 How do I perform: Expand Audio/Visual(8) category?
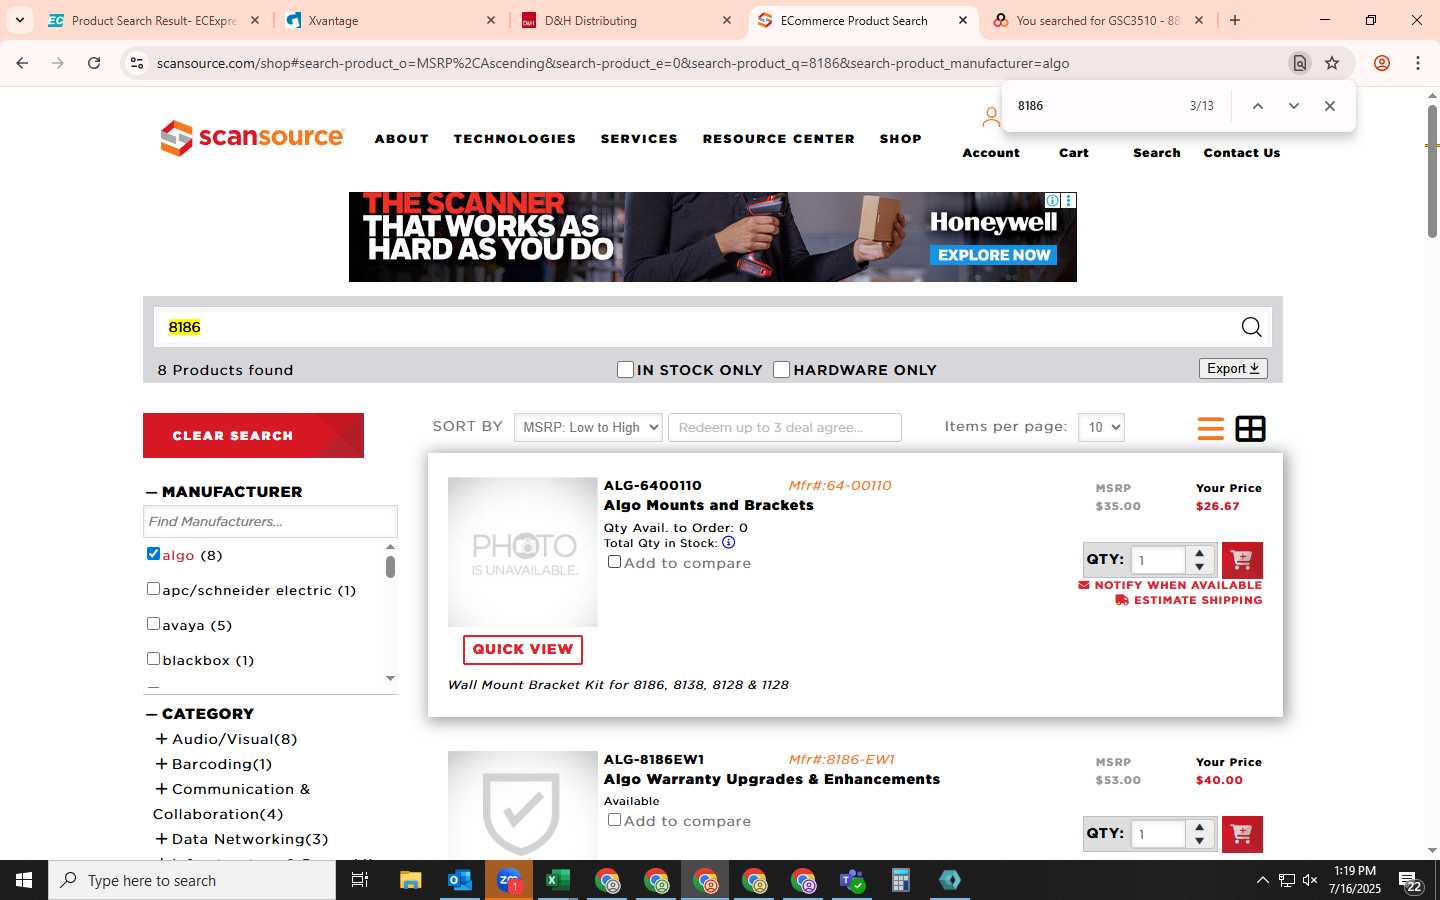[161, 739]
